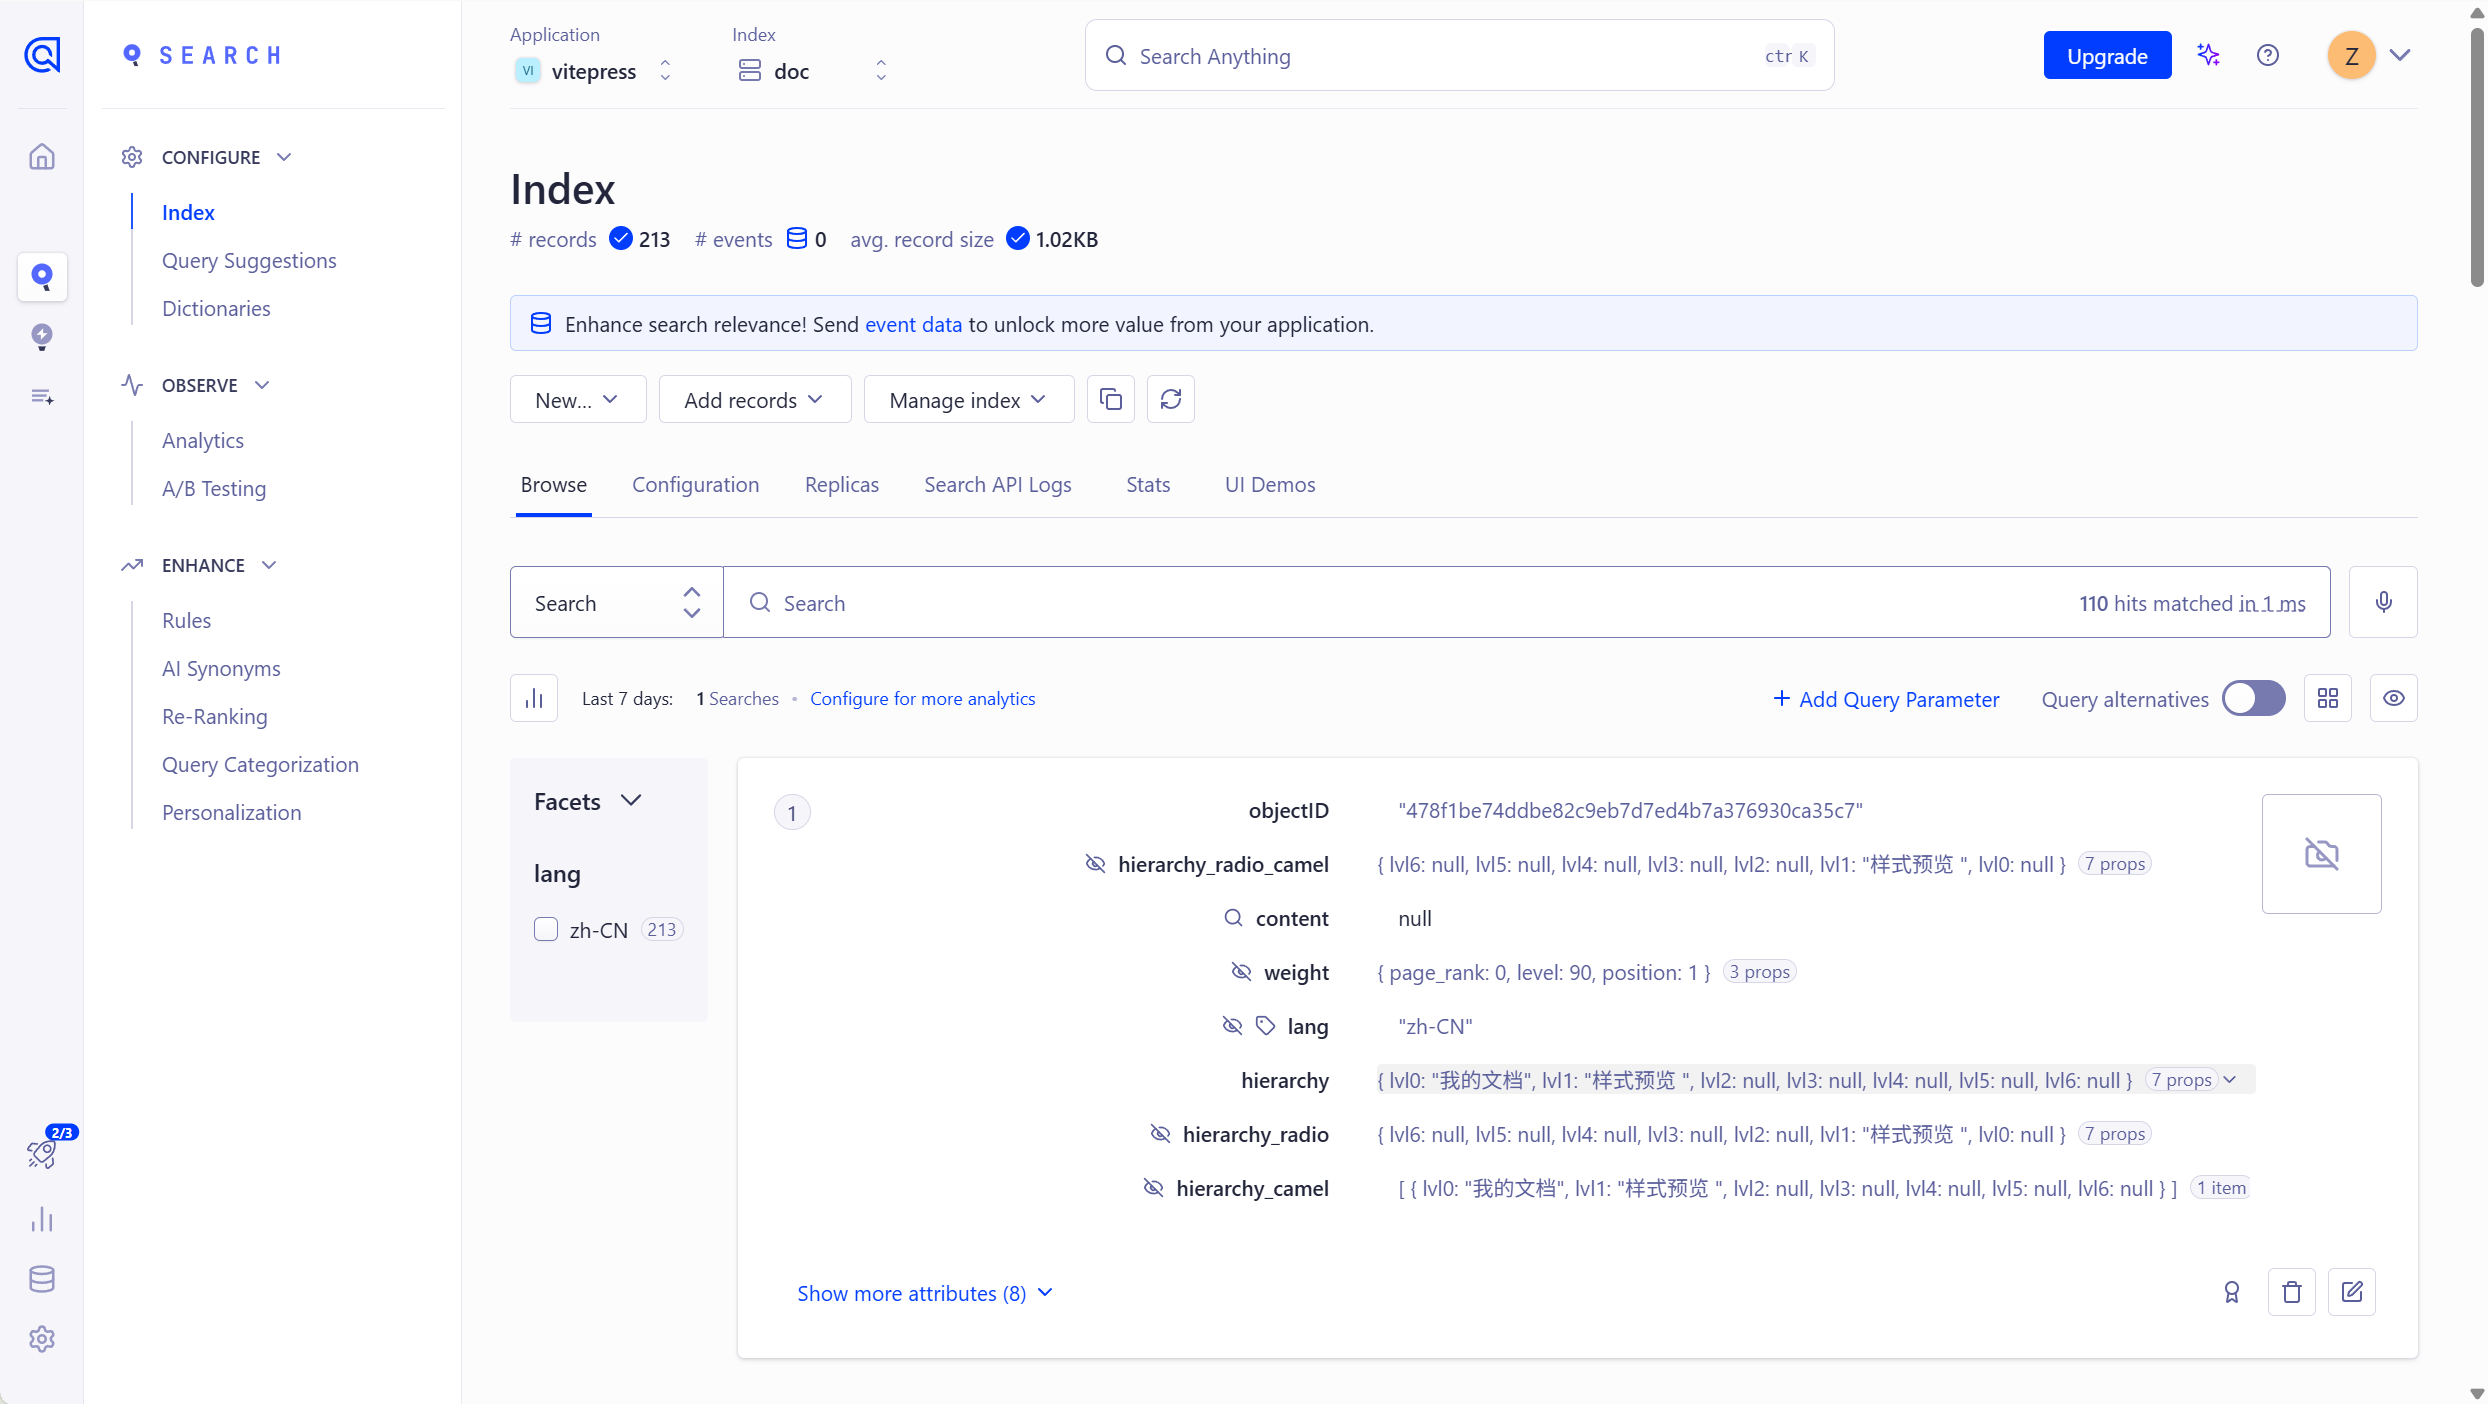Open the AI sparkle assistant icon
Screen dimensions: 2488x1404
(x=2208, y=56)
